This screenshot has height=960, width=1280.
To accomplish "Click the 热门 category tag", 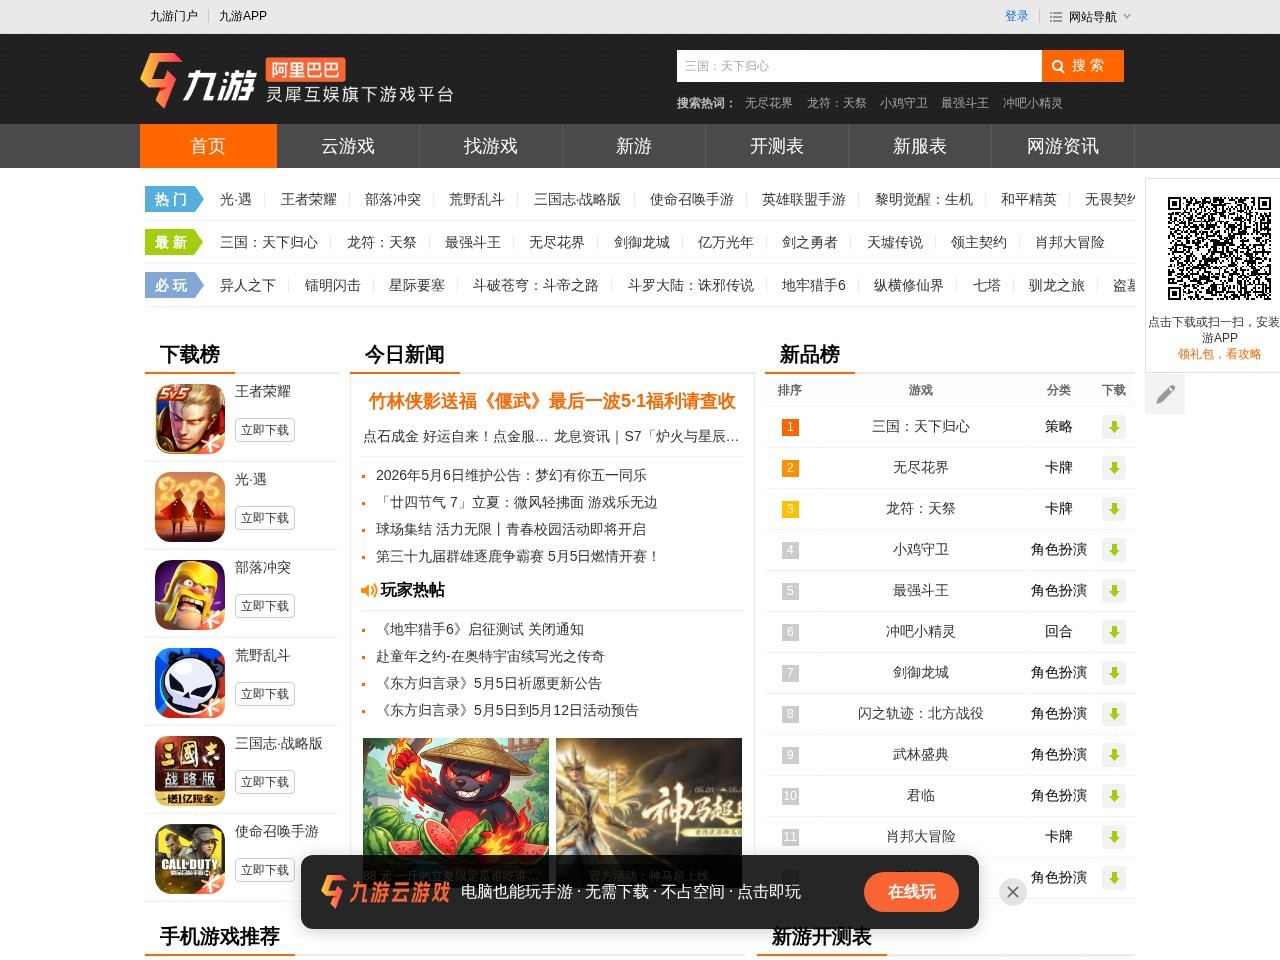I will [172, 199].
